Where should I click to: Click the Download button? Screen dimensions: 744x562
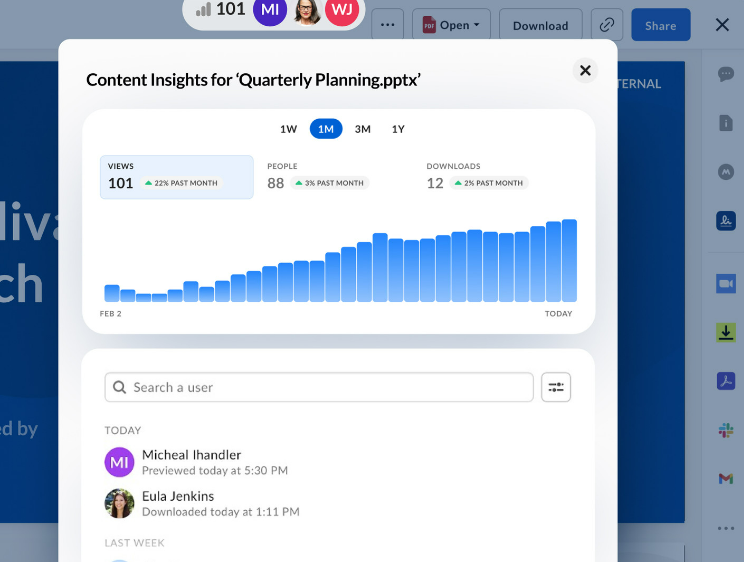tap(540, 25)
